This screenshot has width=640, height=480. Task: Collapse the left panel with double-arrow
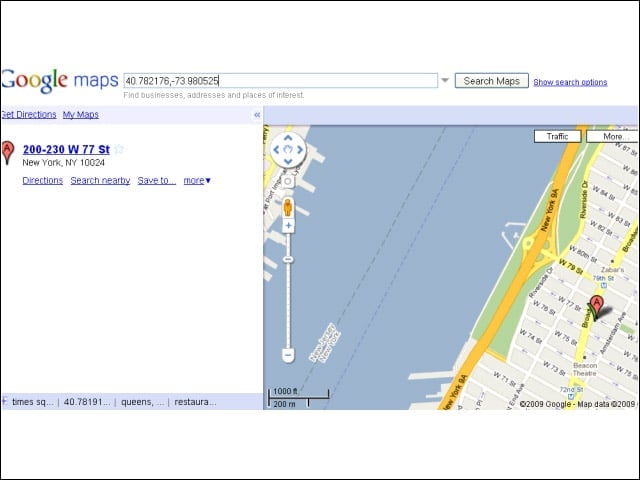[x=257, y=115]
